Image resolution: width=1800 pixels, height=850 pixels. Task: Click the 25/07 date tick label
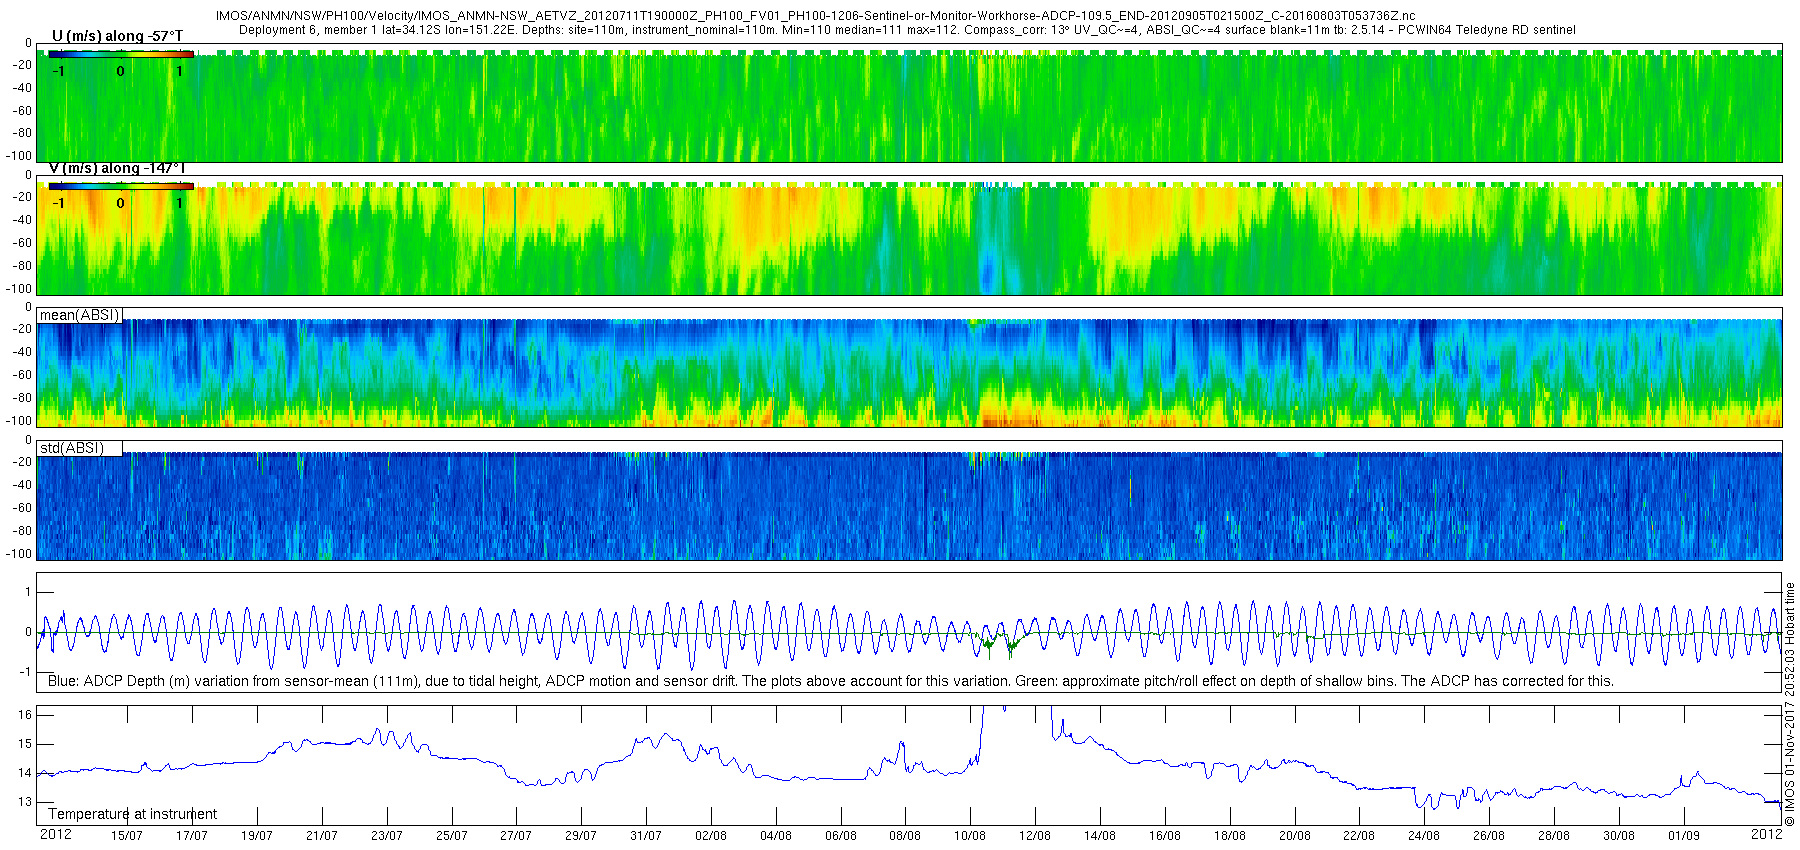point(451,836)
